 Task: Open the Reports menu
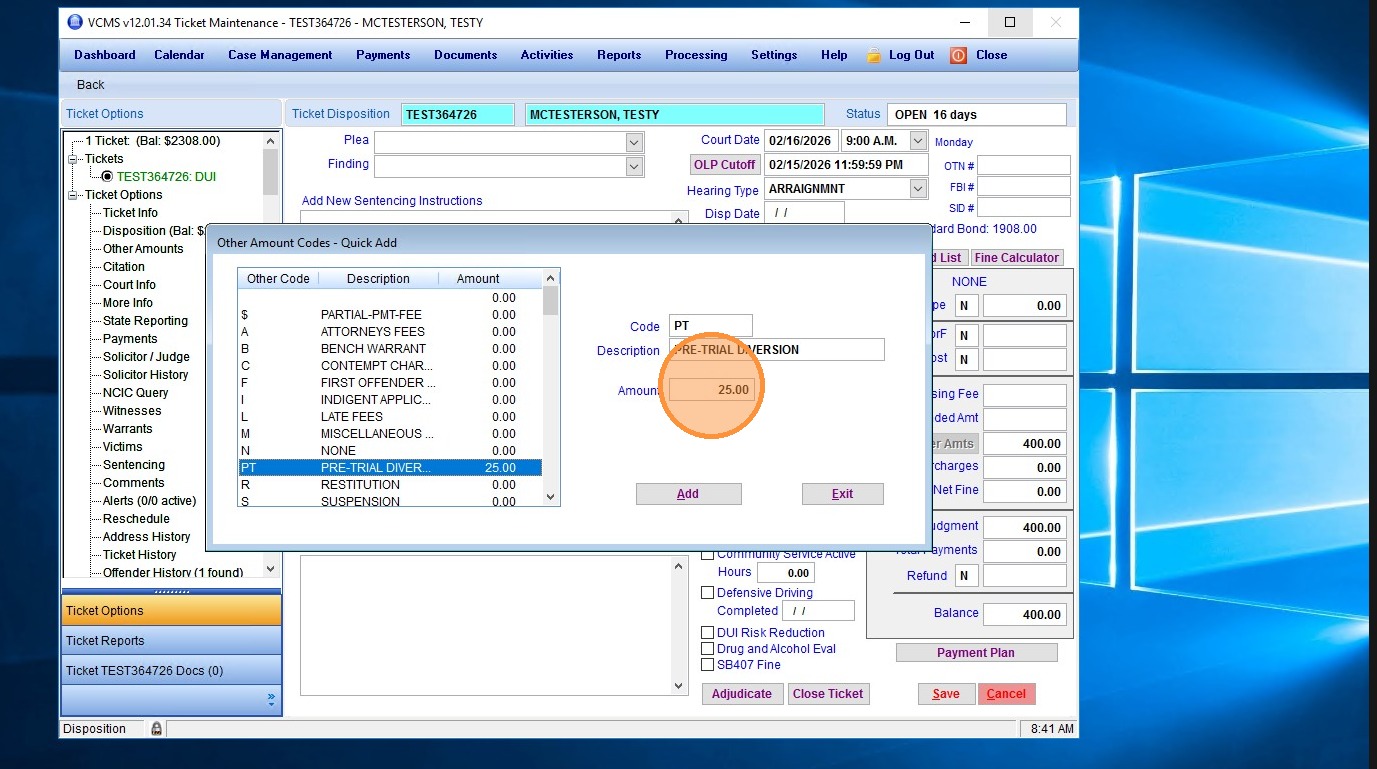click(x=619, y=55)
